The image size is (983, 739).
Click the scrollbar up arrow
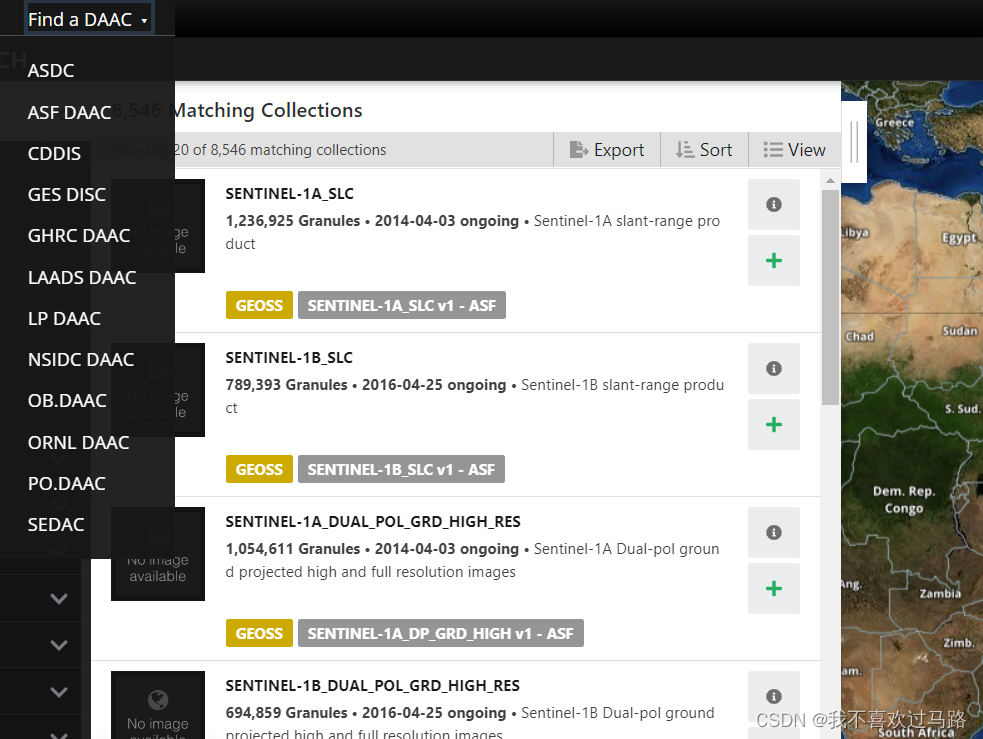coord(830,181)
